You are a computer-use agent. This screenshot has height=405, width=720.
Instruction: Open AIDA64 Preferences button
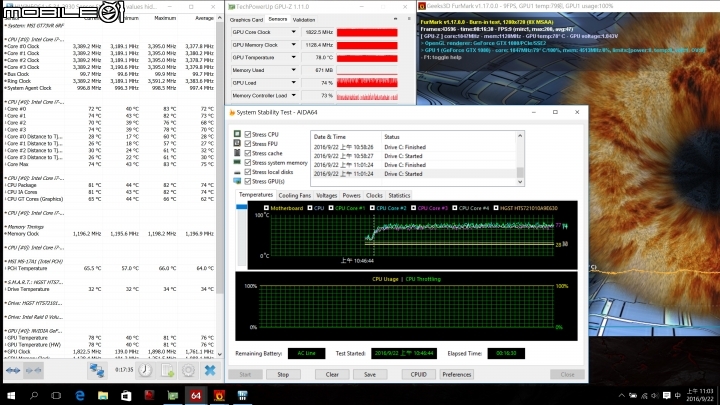456,374
